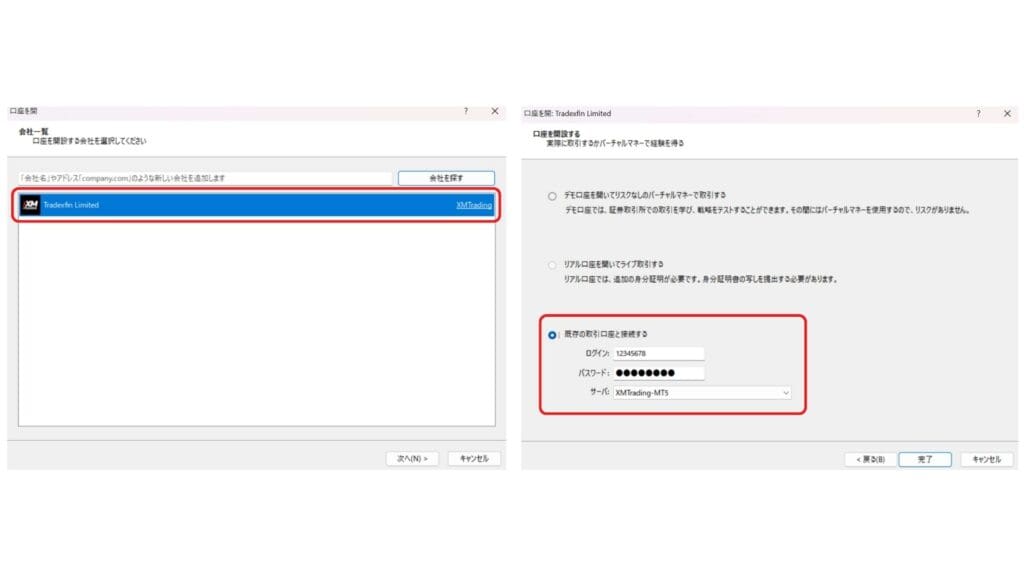This screenshot has width=1024, height=576.
Task: Select the demo account radio option
Action: pyautogui.click(x=552, y=196)
